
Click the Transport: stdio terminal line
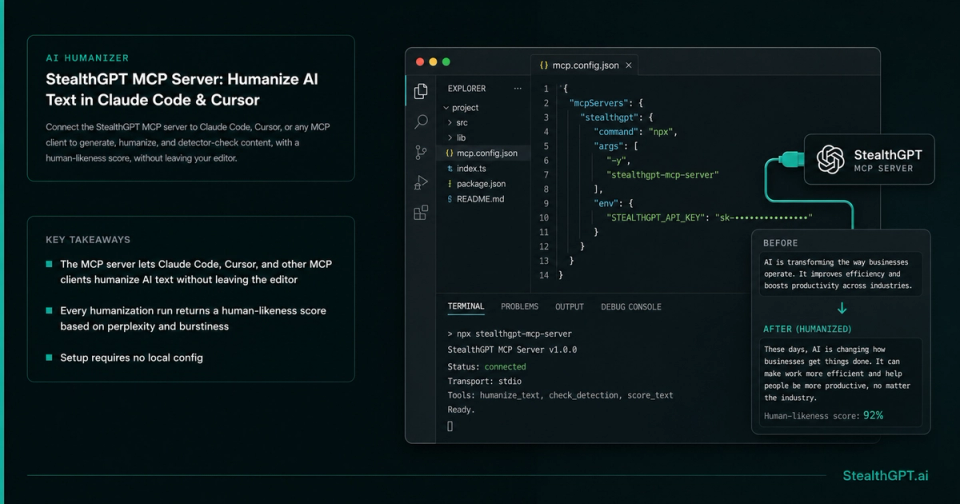pos(484,381)
